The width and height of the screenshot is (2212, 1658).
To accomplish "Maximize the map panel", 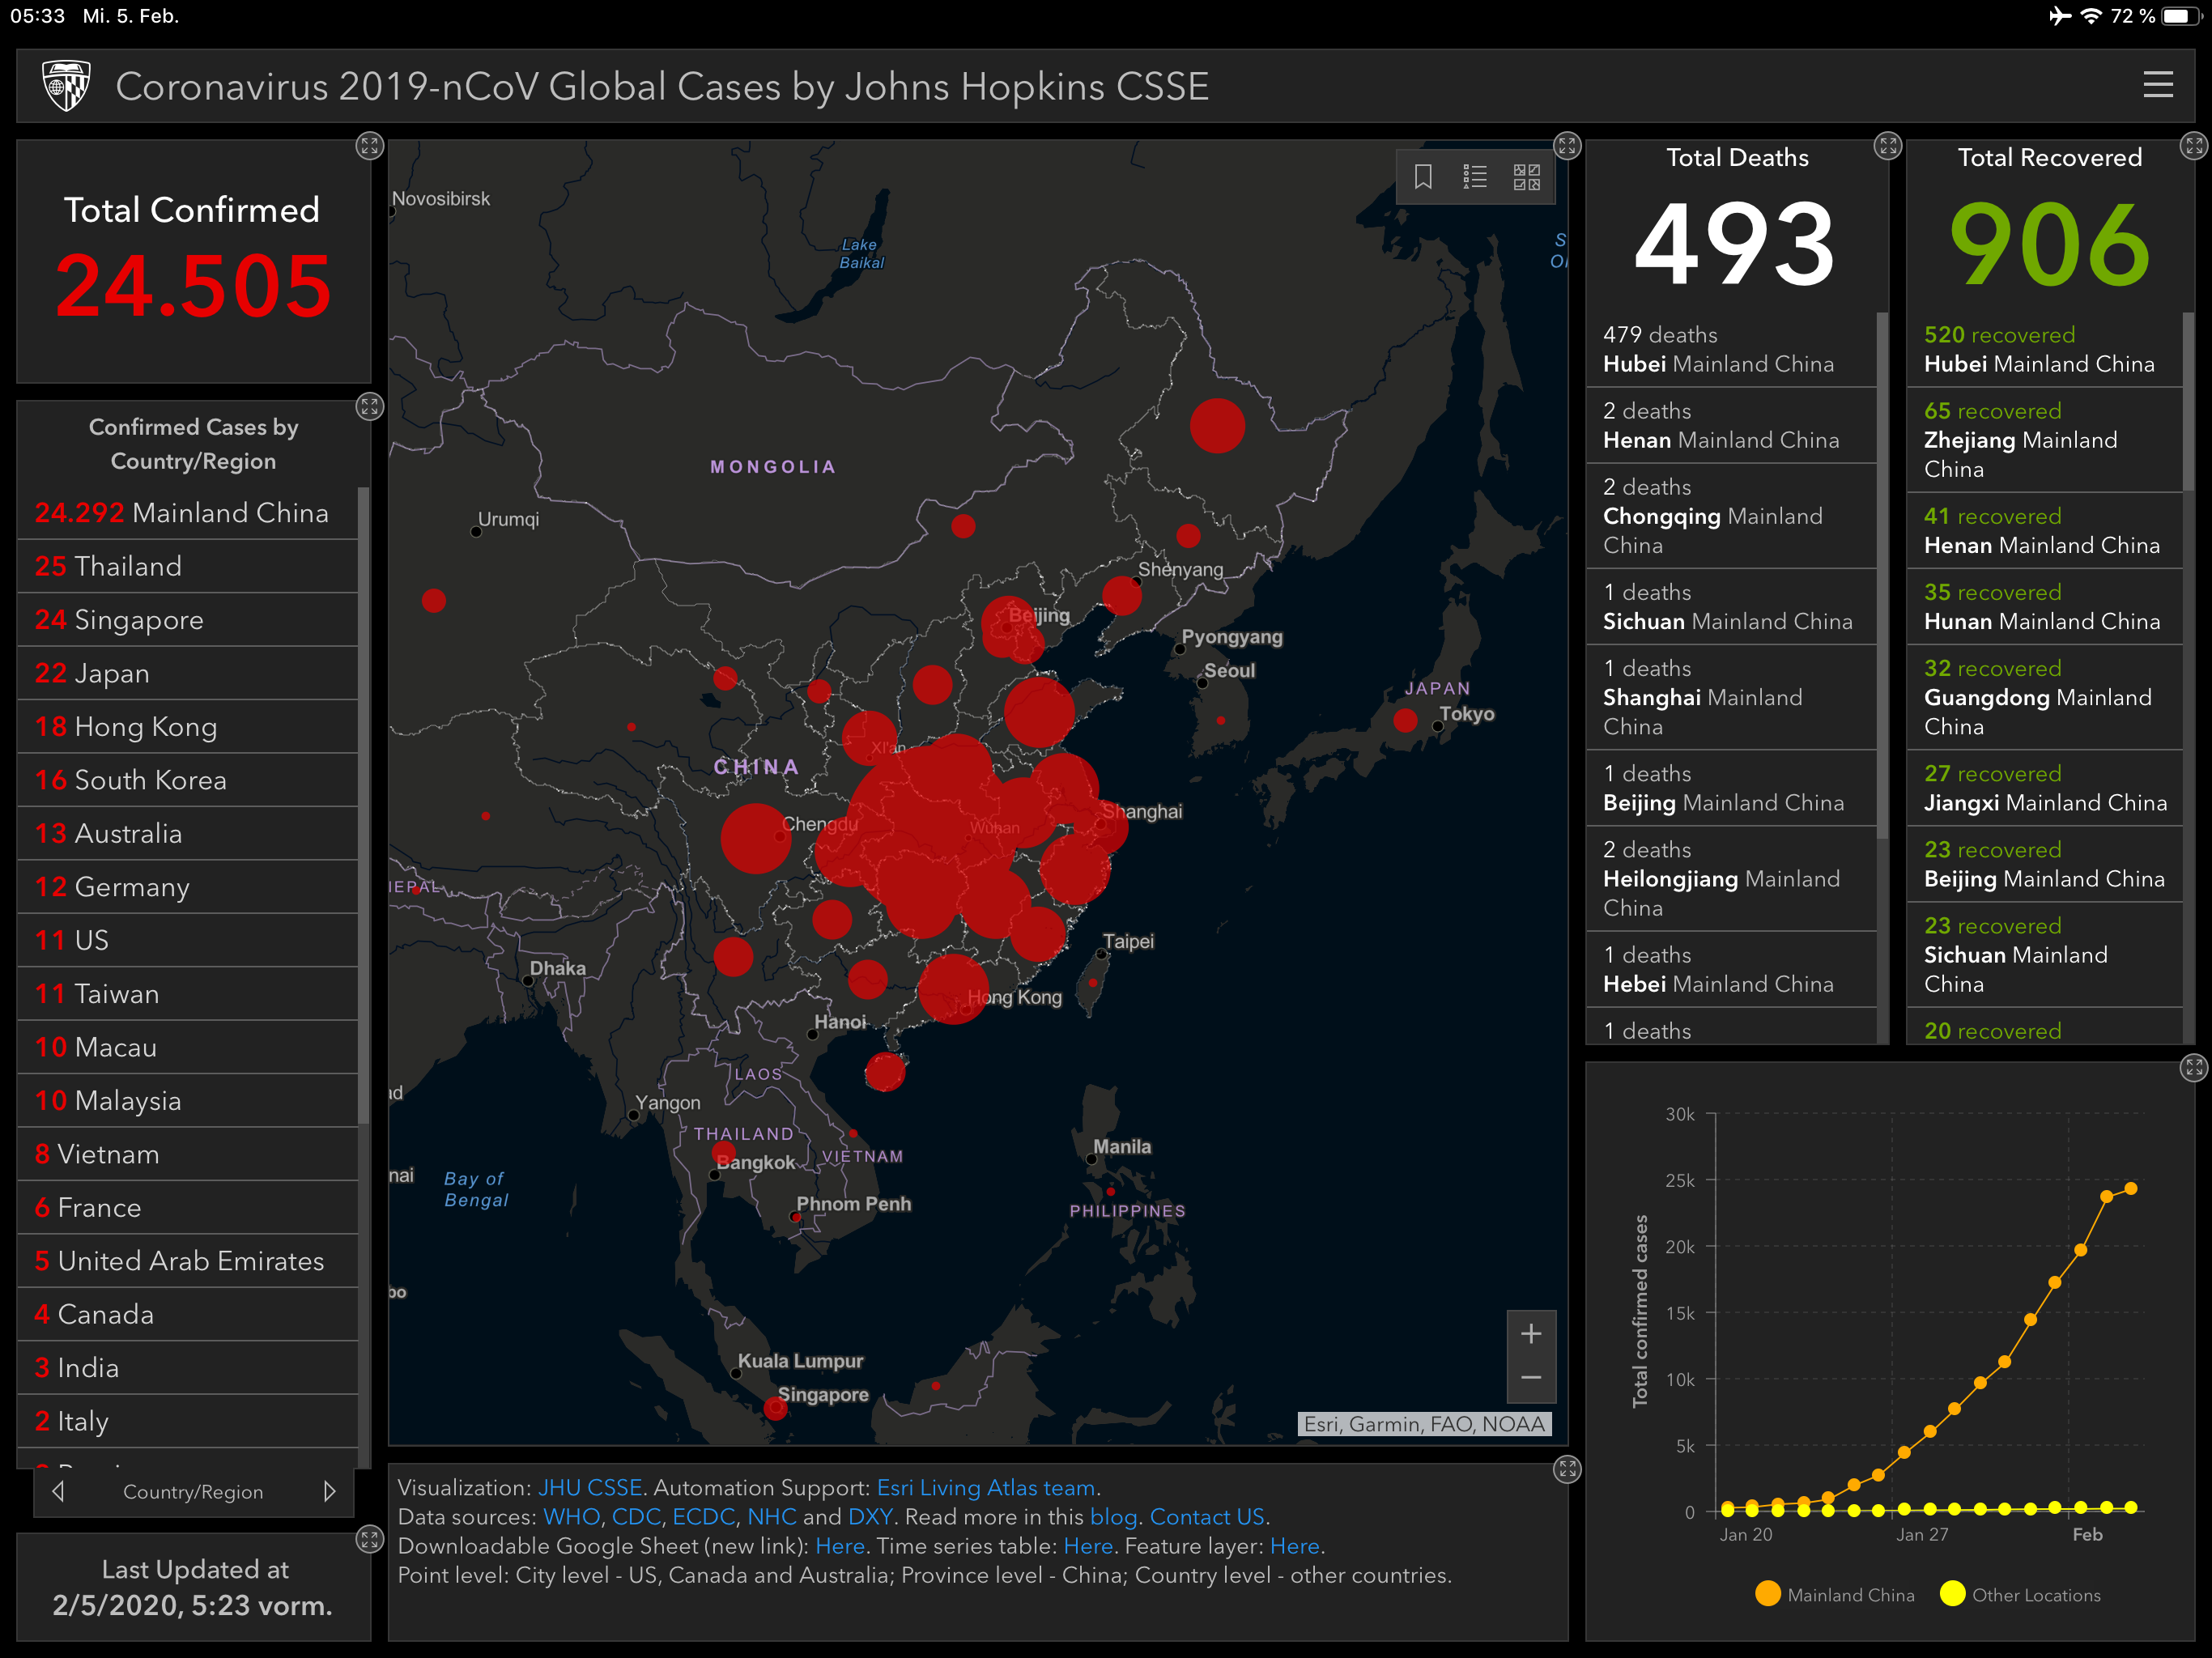I will 1567,146.
